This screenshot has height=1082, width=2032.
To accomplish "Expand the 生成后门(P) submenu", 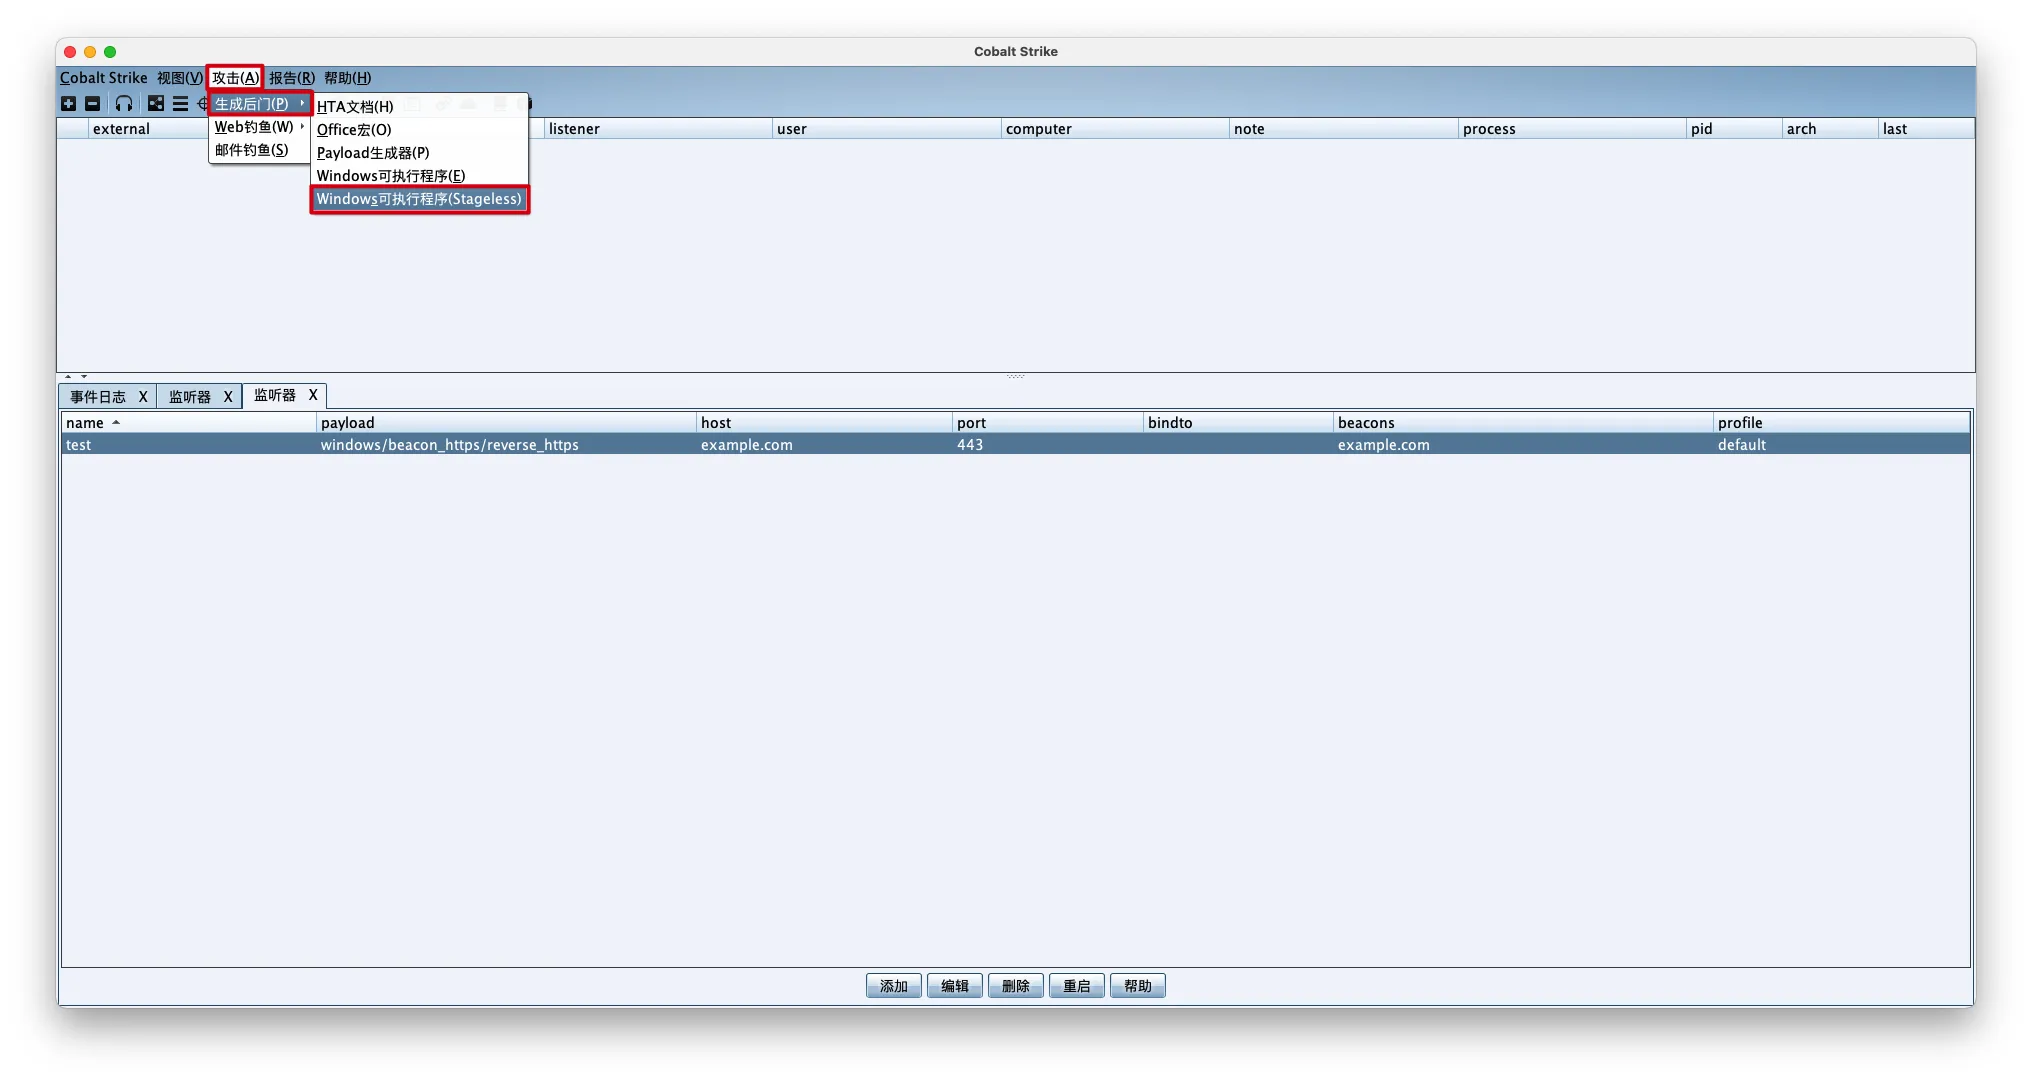I will pyautogui.click(x=260, y=104).
